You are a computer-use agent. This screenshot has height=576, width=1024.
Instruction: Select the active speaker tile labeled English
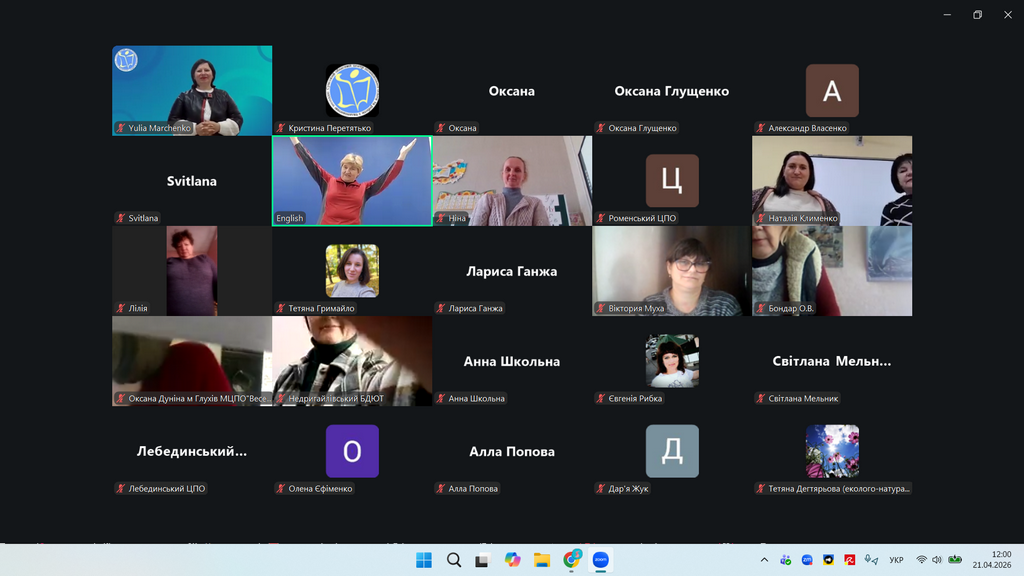click(352, 181)
